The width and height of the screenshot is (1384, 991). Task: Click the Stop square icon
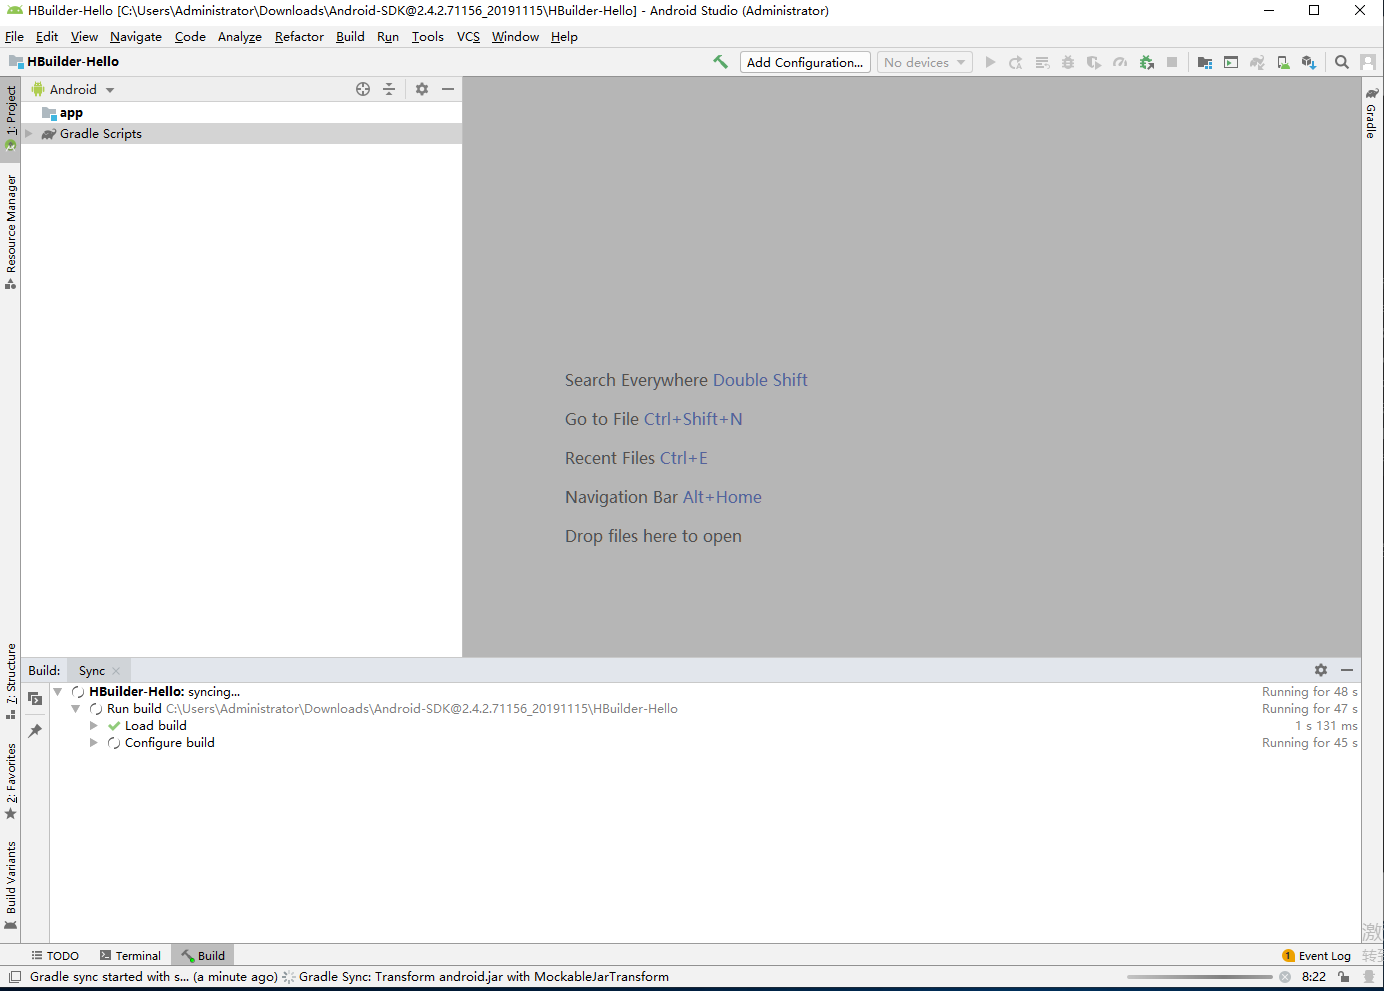point(1172,62)
